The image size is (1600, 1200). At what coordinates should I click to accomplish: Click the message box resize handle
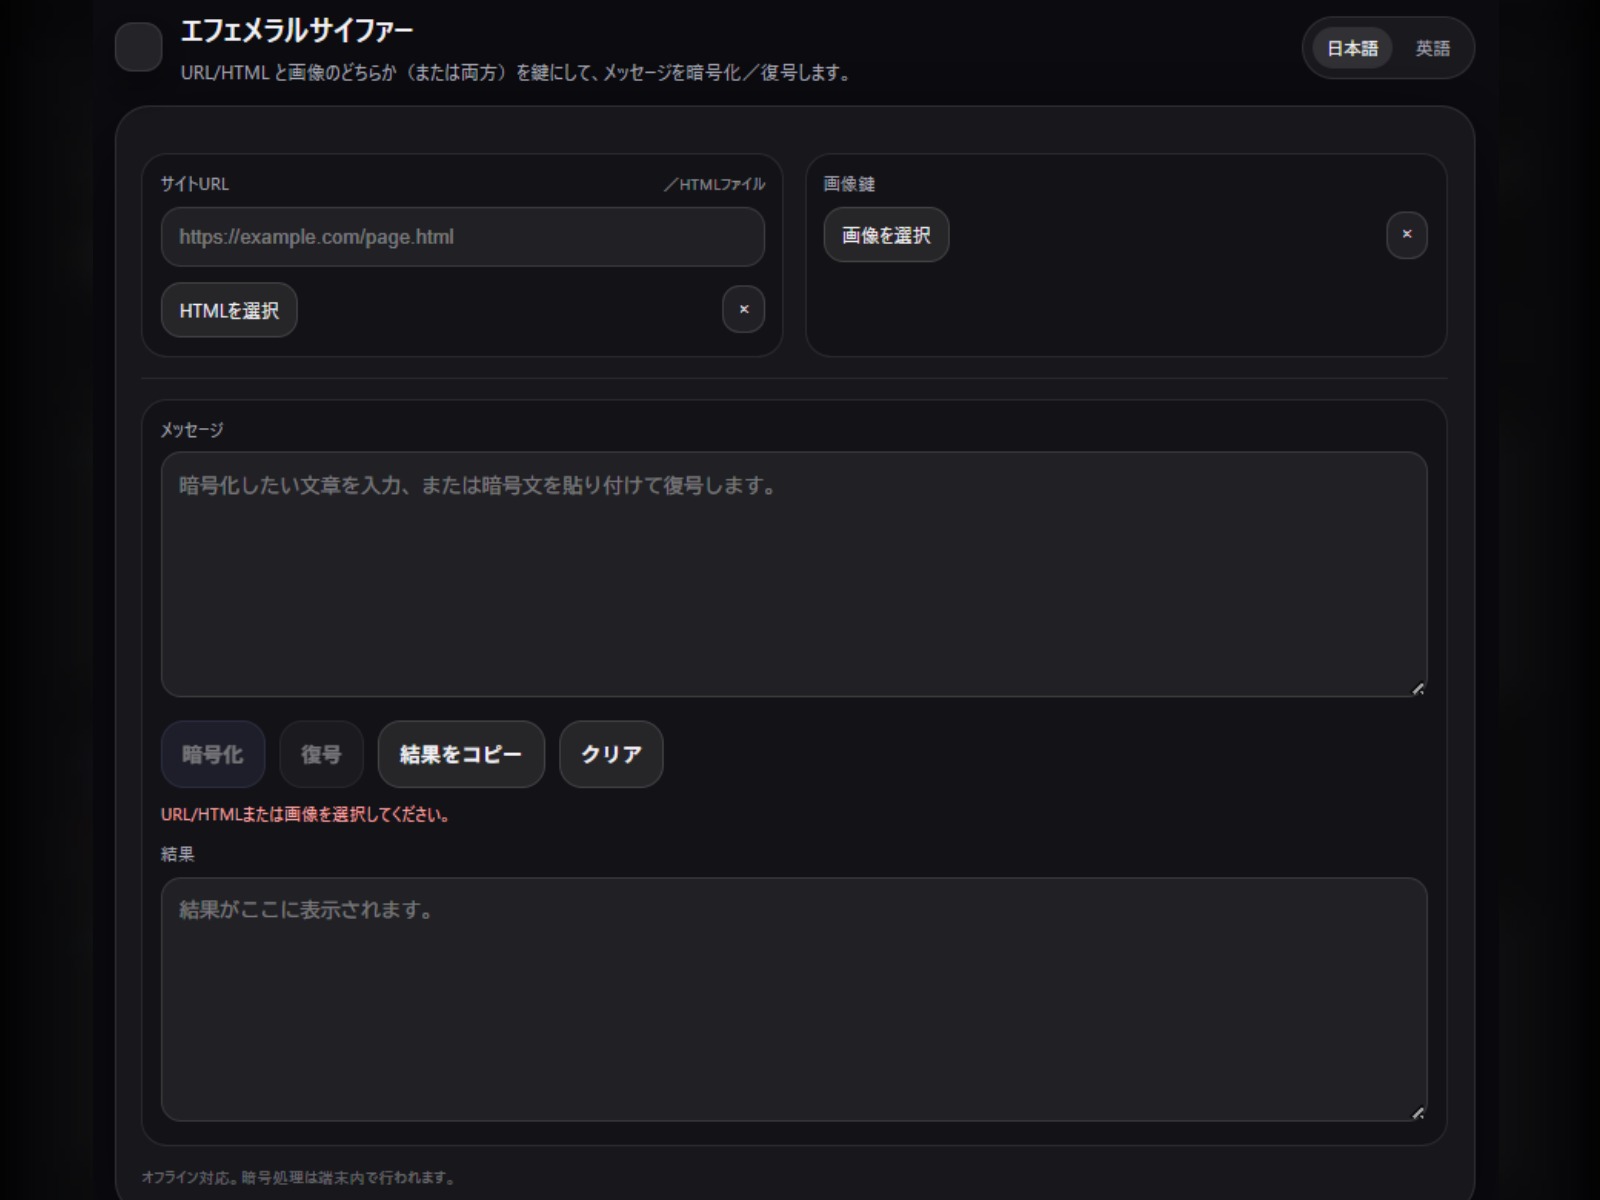coord(1417,688)
